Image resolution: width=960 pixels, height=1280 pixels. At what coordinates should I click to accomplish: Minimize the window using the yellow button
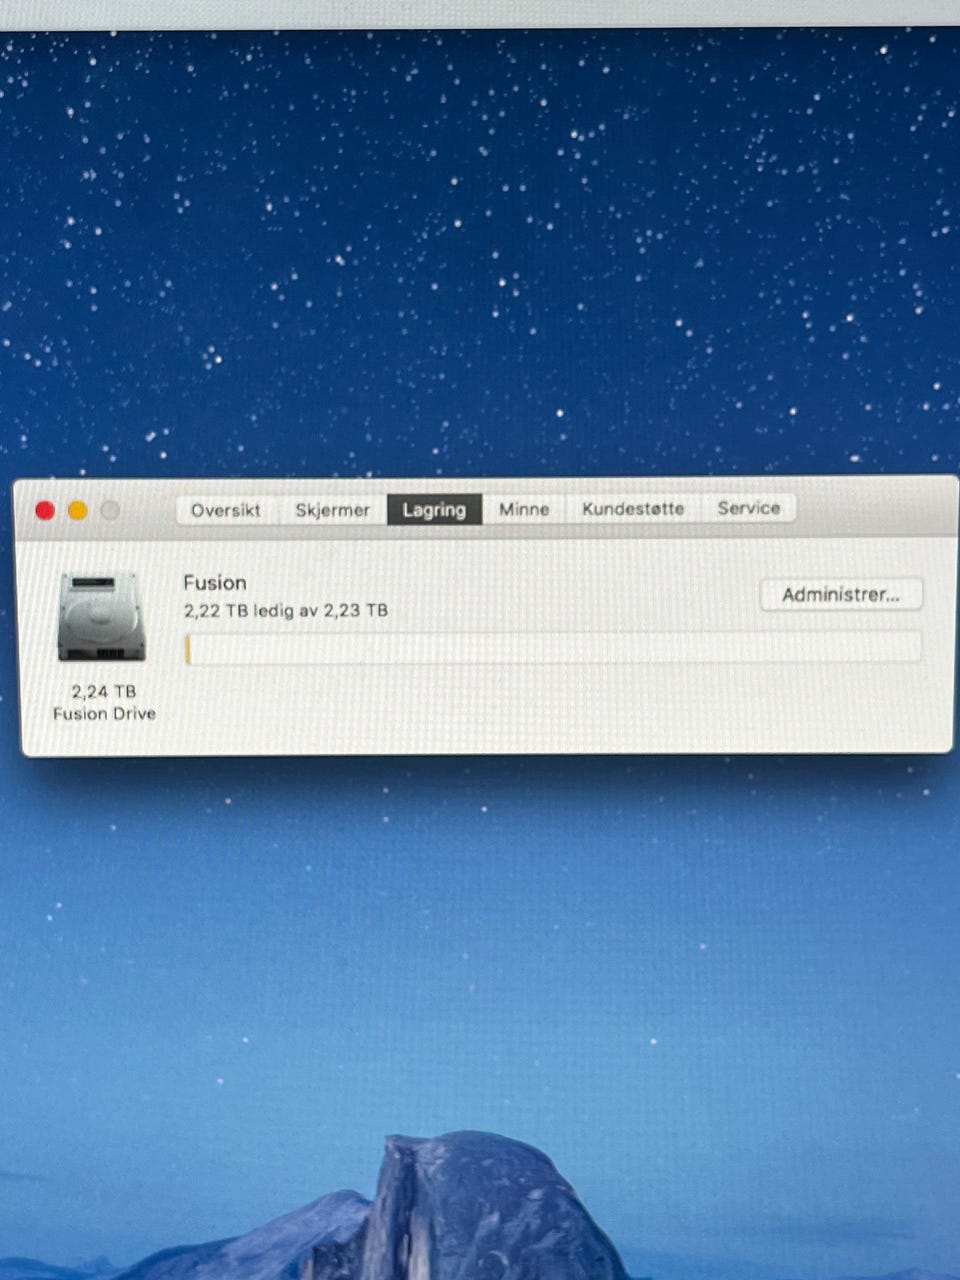pos(78,511)
